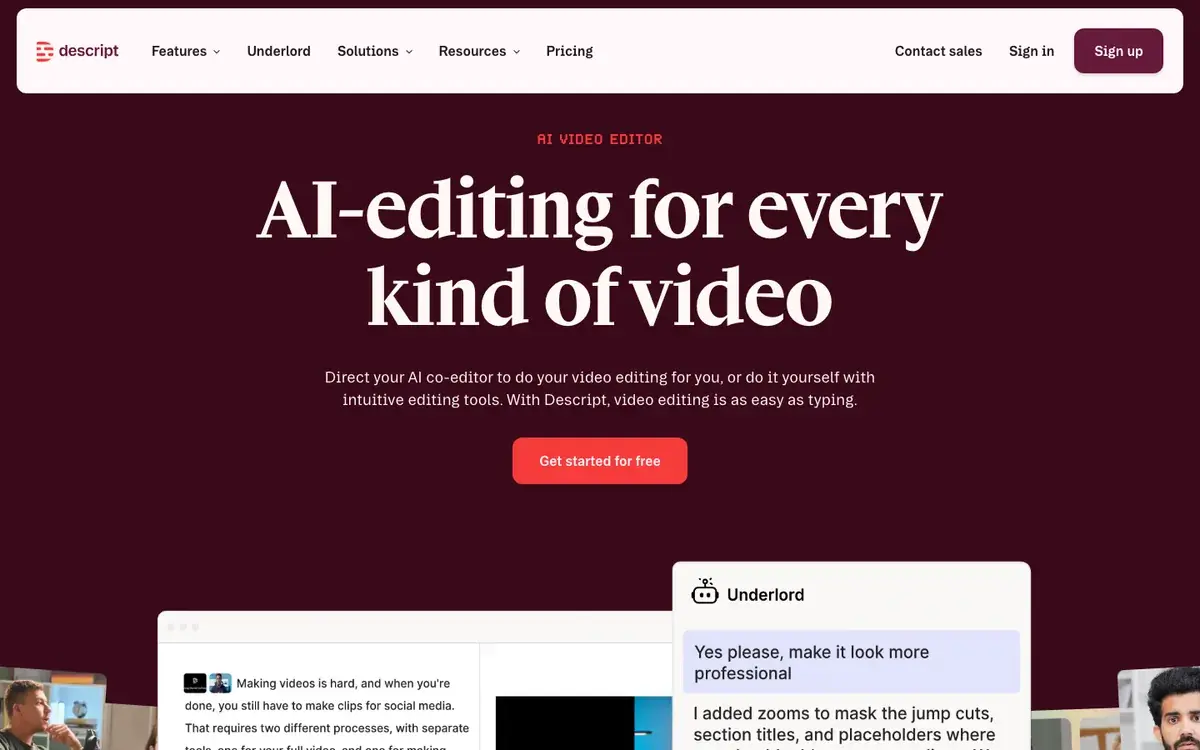Click the video preview in editor mockup
The height and width of the screenshot is (750, 1200).
click(x=584, y=723)
